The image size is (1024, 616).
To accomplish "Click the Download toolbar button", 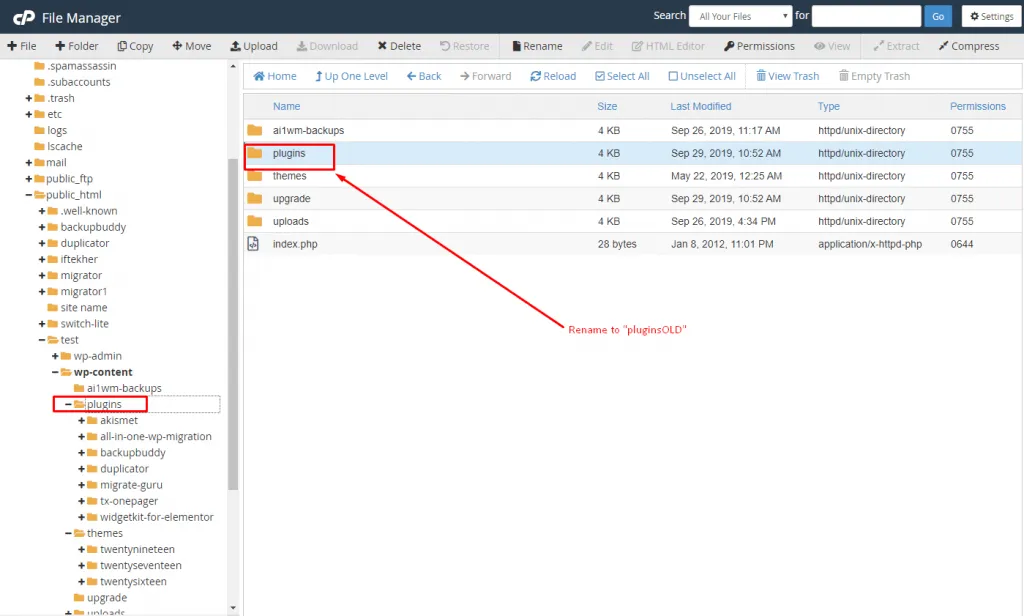I will [x=327, y=46].
